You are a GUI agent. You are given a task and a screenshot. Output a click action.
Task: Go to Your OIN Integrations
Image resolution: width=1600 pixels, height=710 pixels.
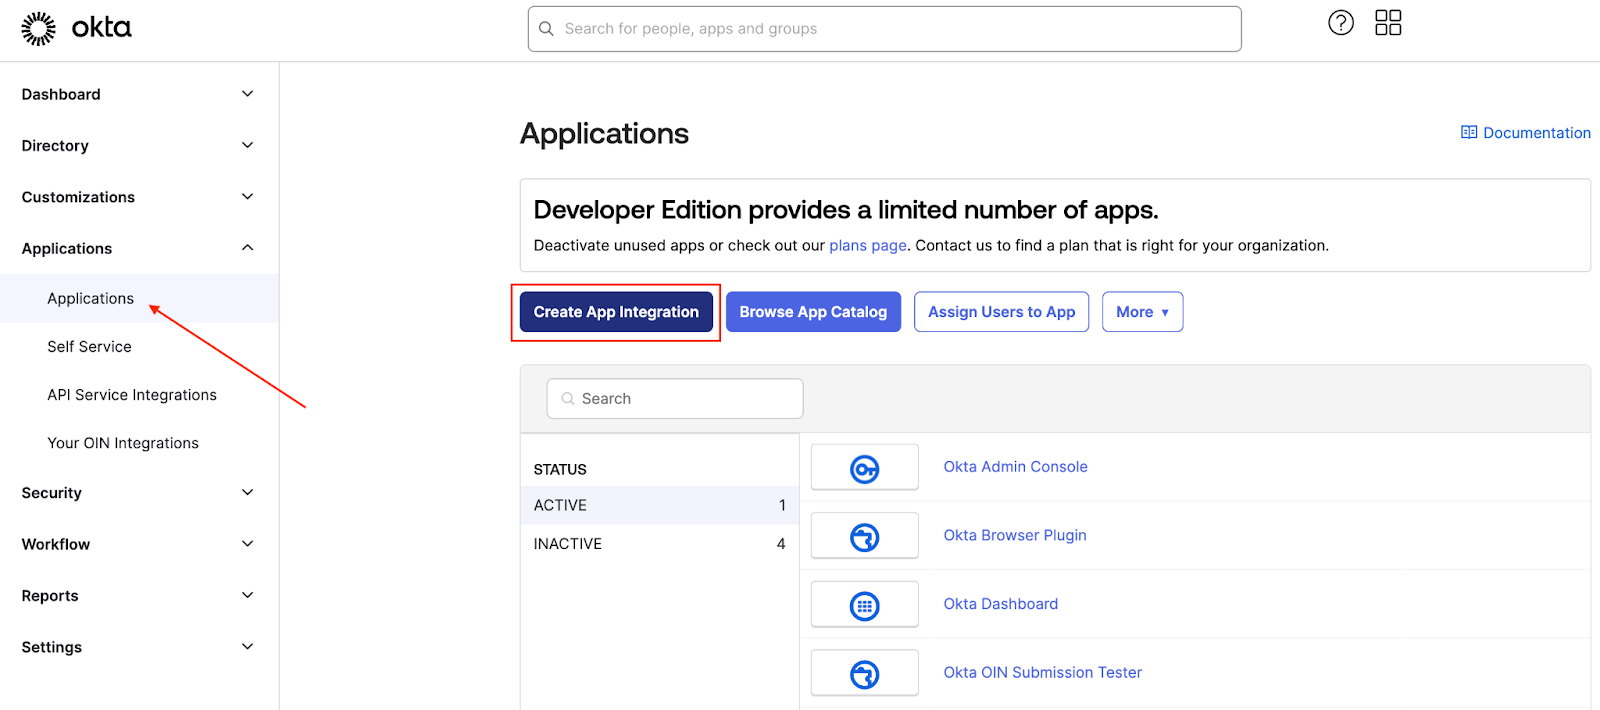pyautogui.click(x=123, y=443)
